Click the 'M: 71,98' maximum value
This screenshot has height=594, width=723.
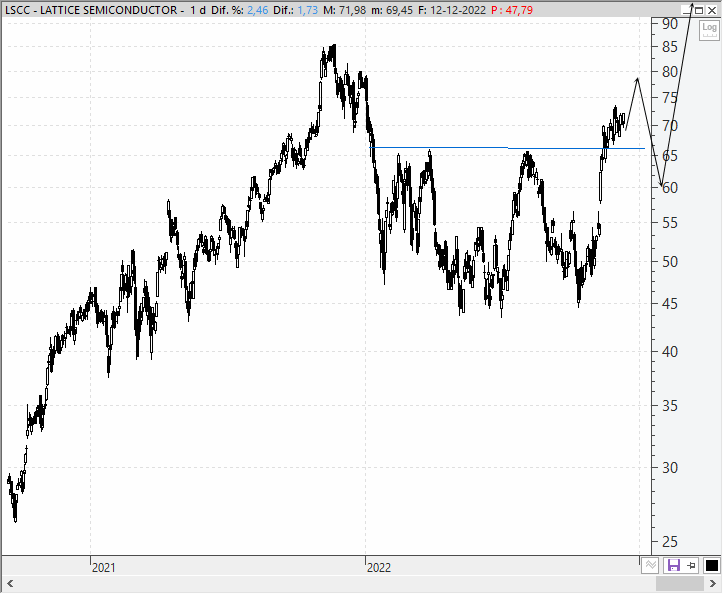point(345,10)
